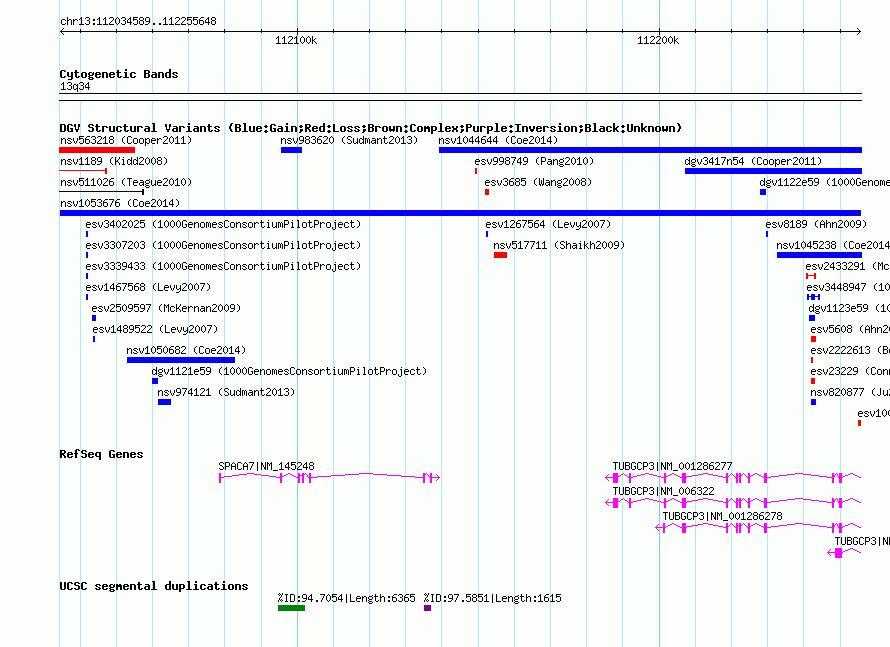The width and height of the screenshot is (890, 647).
Task: Click the RefSeq Genes track title
Action: point(102,454)
